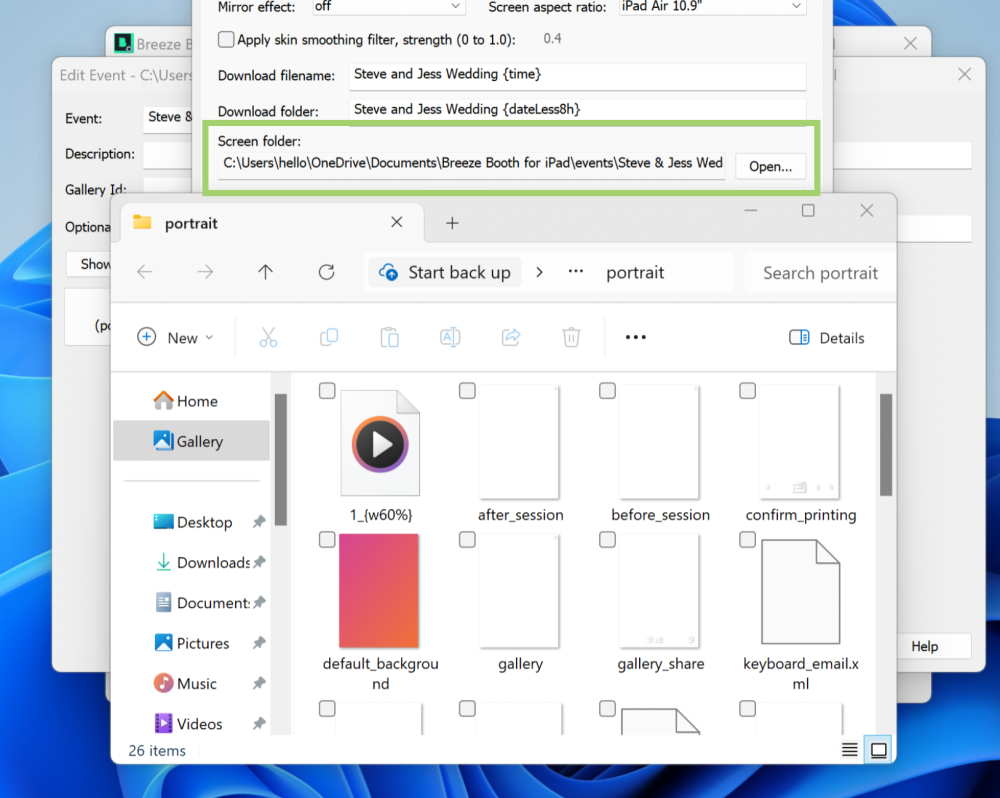Select Gallery in the navigation pane

191,441
